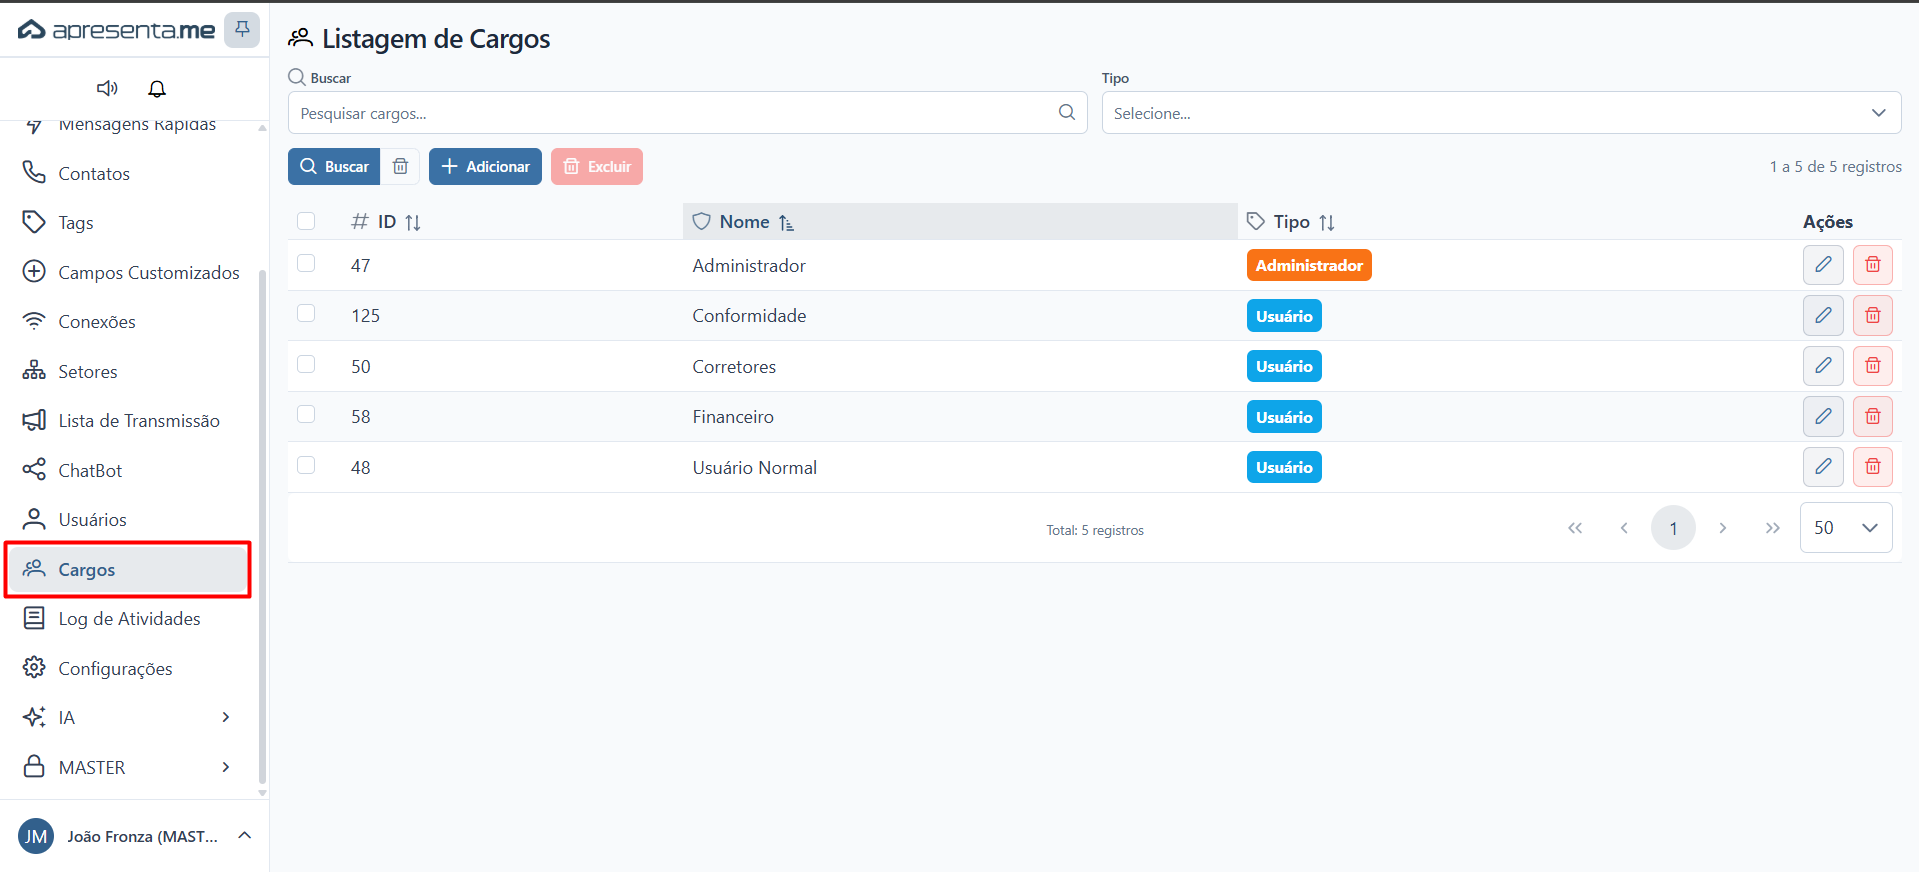Delete the Administrador role with the trash icon
The height and width of the screenshot is (872, 1919).
(1872, 265)
